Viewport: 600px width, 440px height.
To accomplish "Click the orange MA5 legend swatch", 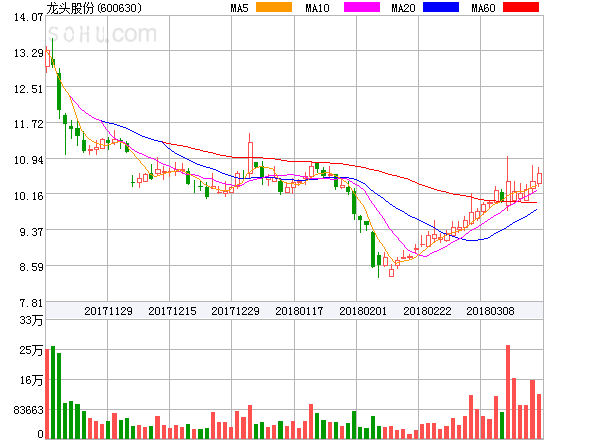I will tap(274, 7).
